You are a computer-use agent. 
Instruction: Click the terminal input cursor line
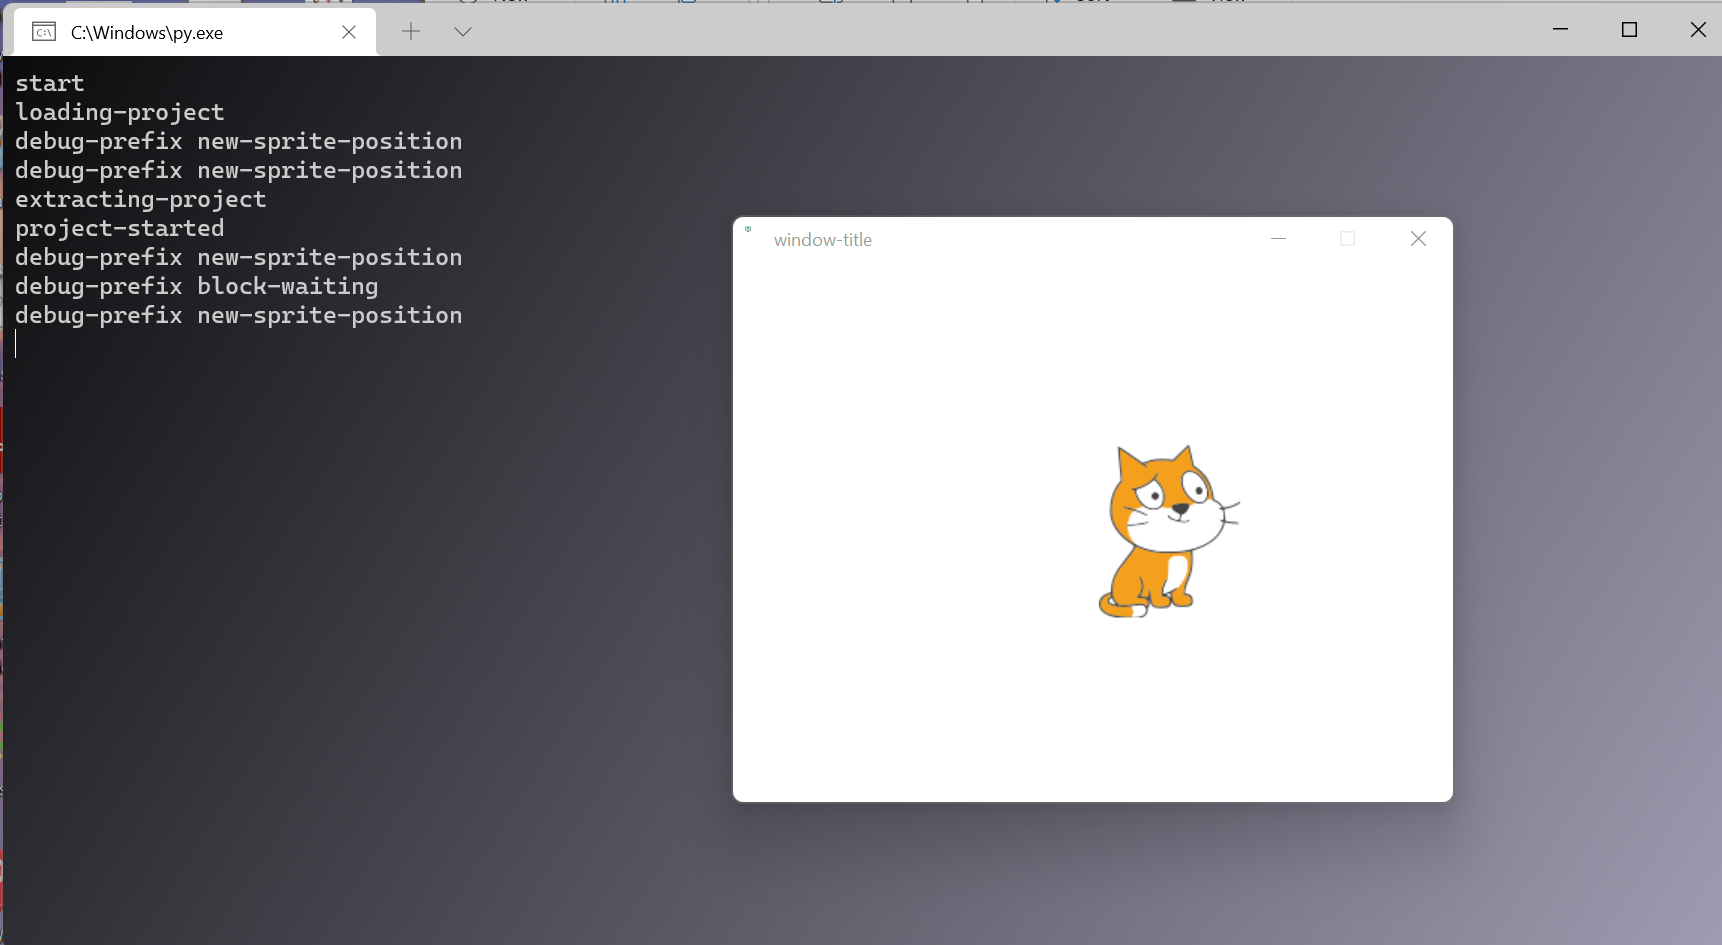16,345
